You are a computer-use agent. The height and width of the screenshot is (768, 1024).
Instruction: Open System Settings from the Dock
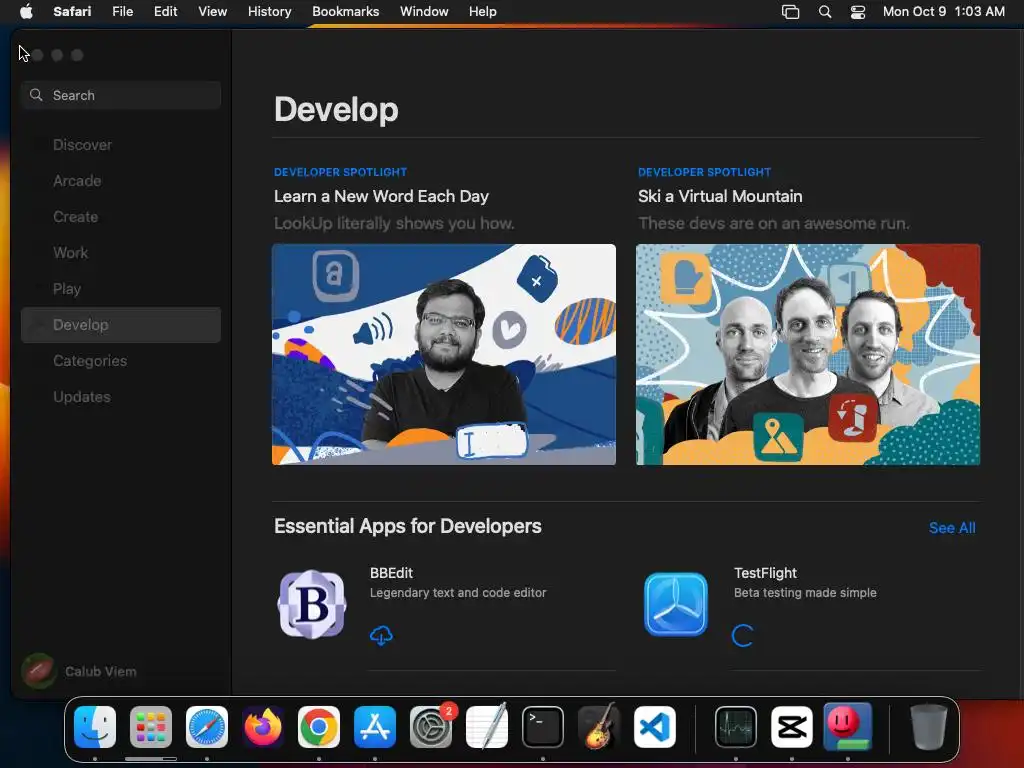pyautogui.click(x=431, y=726)
